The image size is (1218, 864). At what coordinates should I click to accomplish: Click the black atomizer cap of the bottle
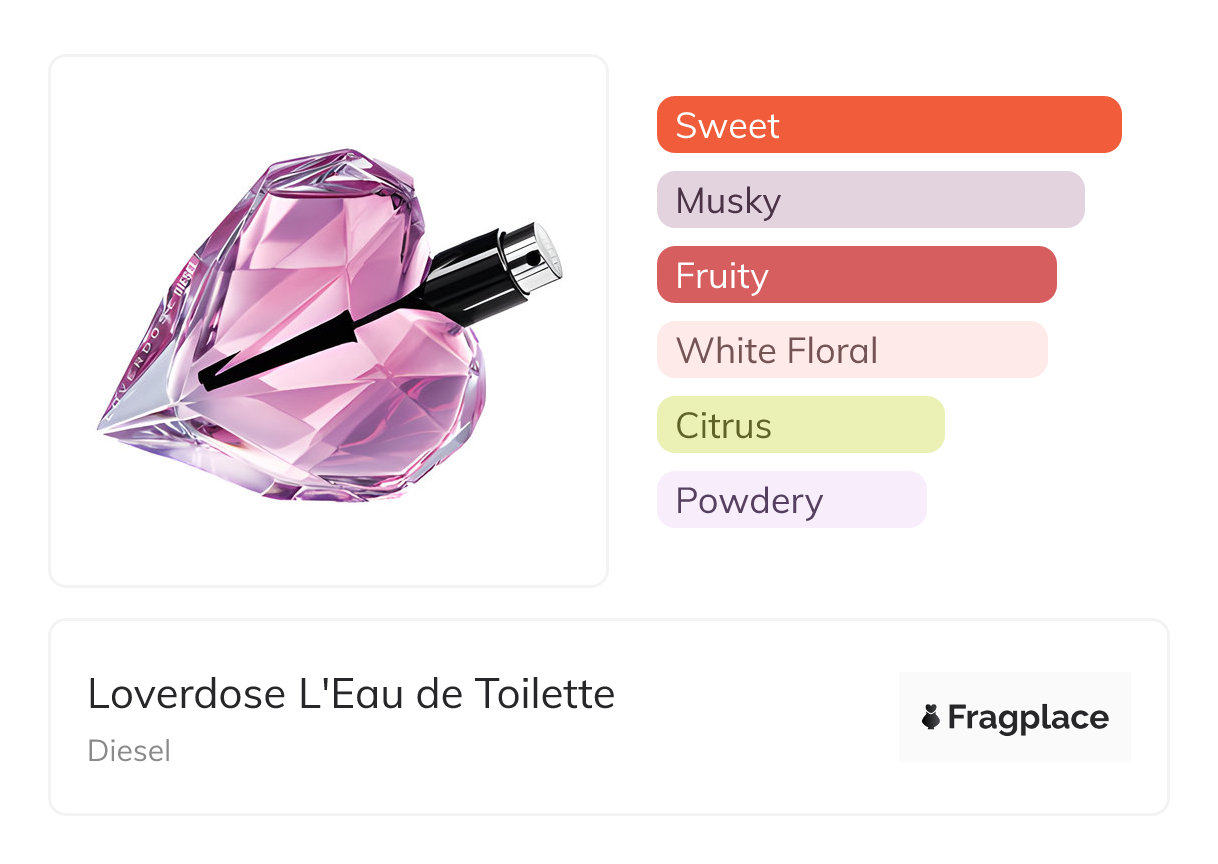(x=470, y=275)
